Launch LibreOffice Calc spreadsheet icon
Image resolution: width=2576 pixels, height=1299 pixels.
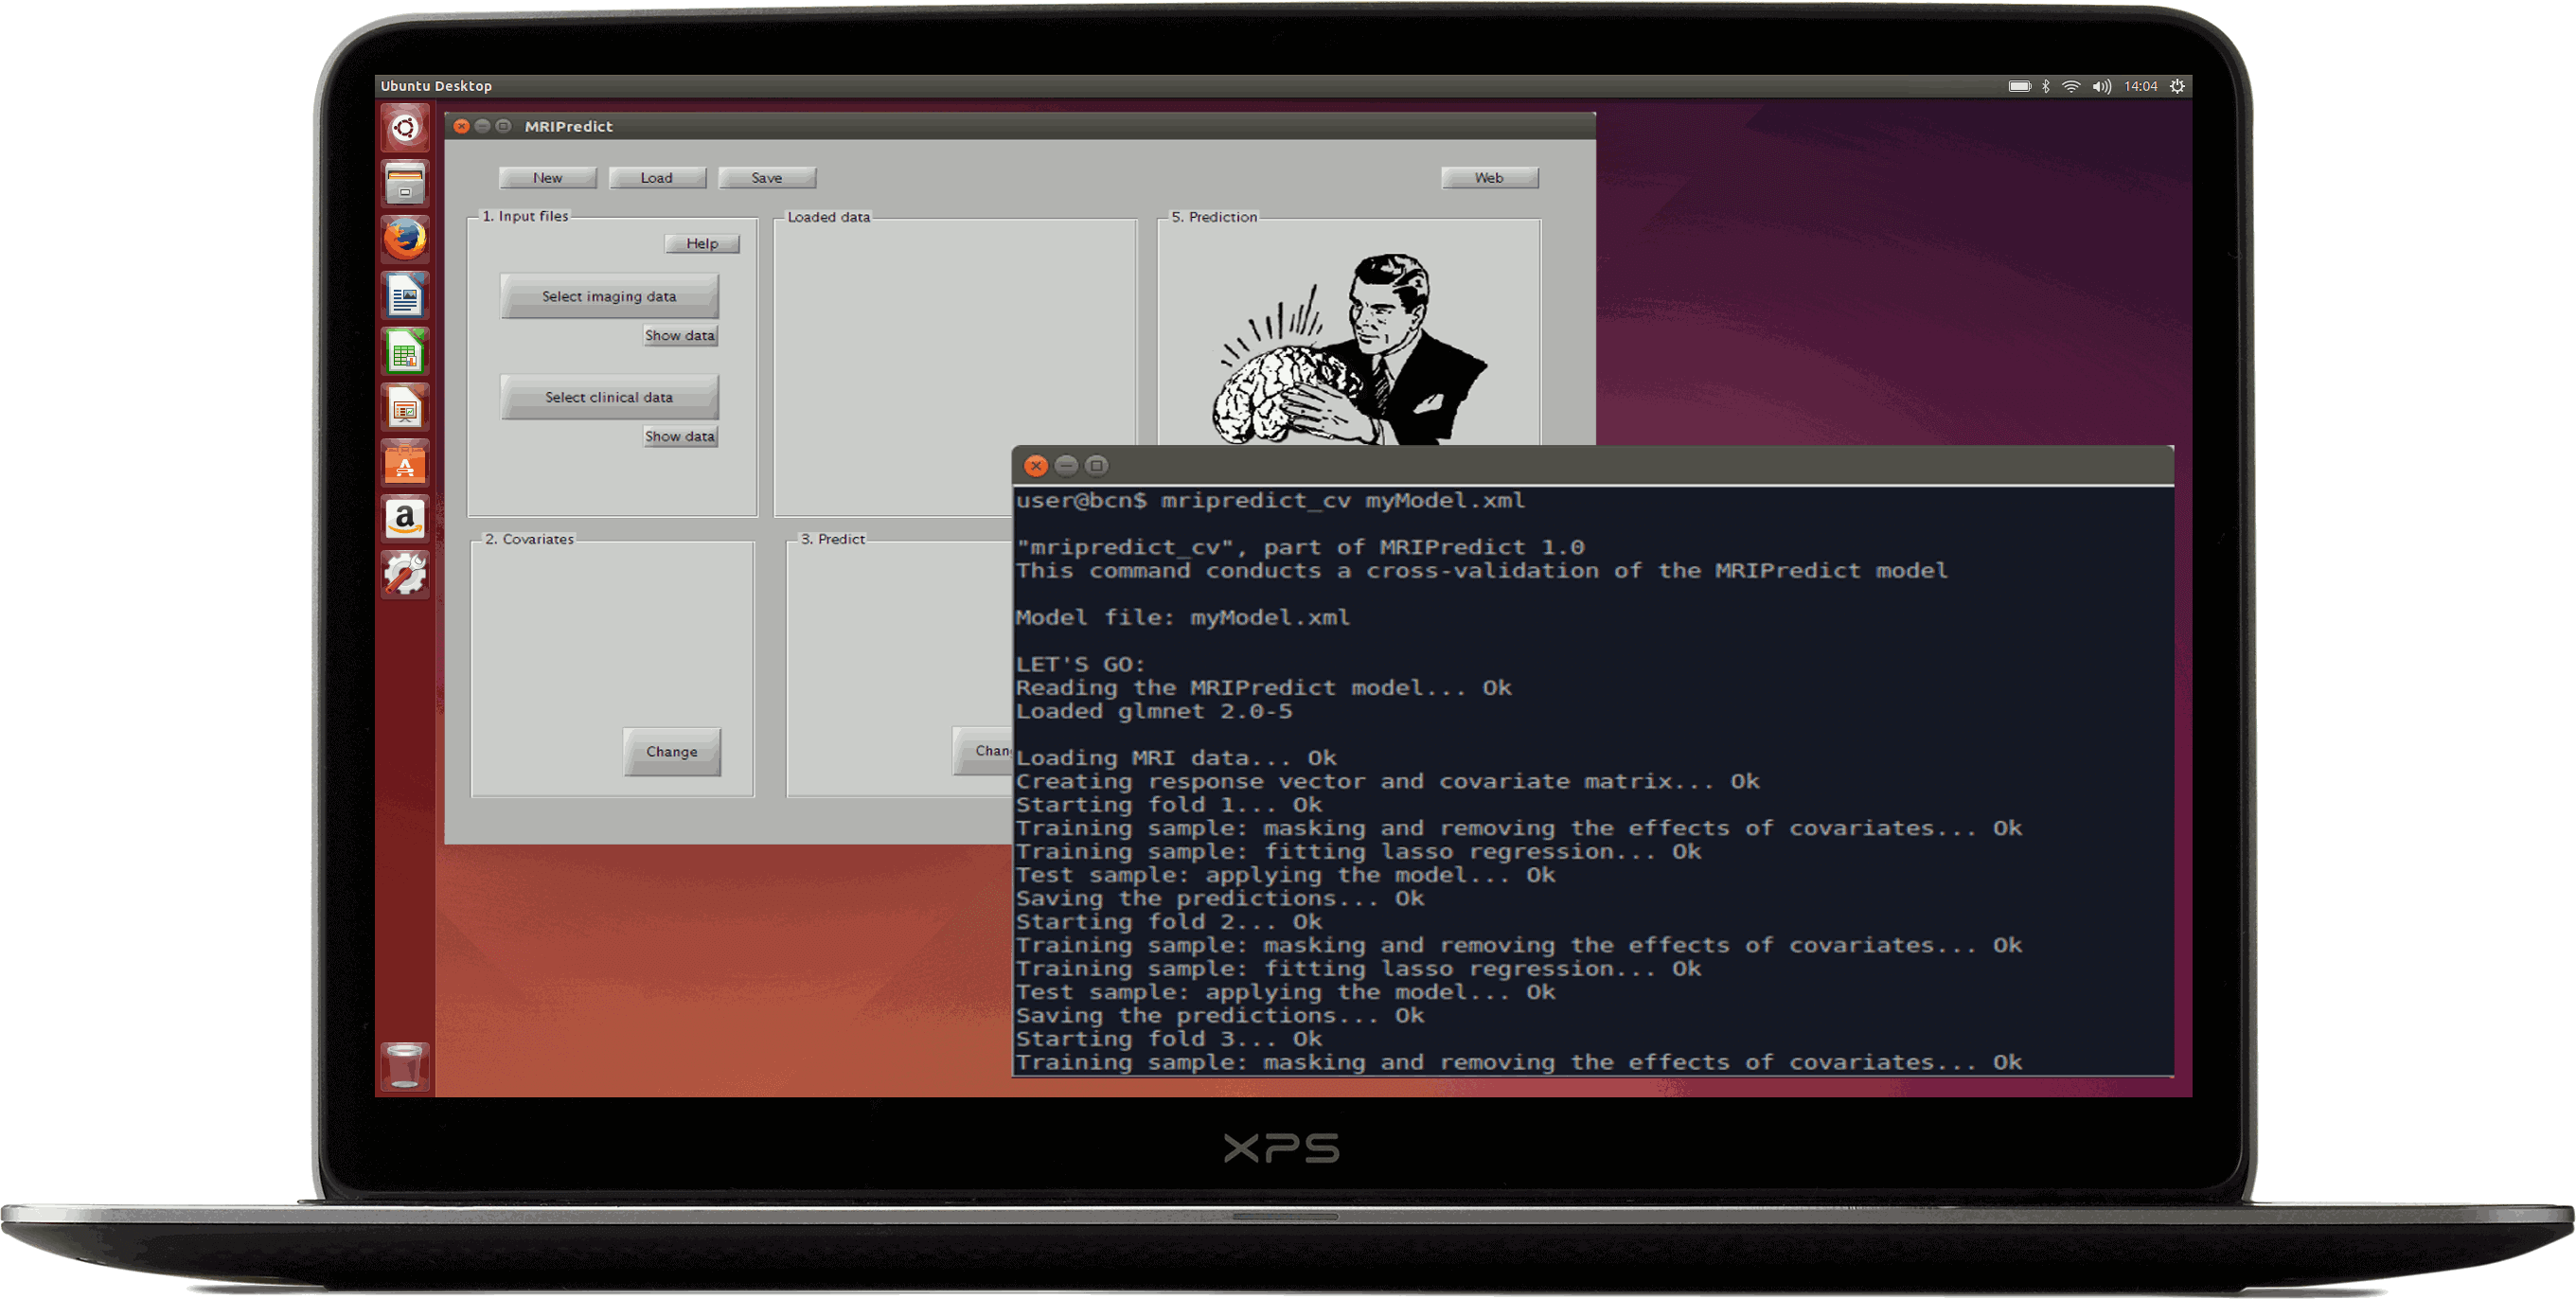pos(405,352)
